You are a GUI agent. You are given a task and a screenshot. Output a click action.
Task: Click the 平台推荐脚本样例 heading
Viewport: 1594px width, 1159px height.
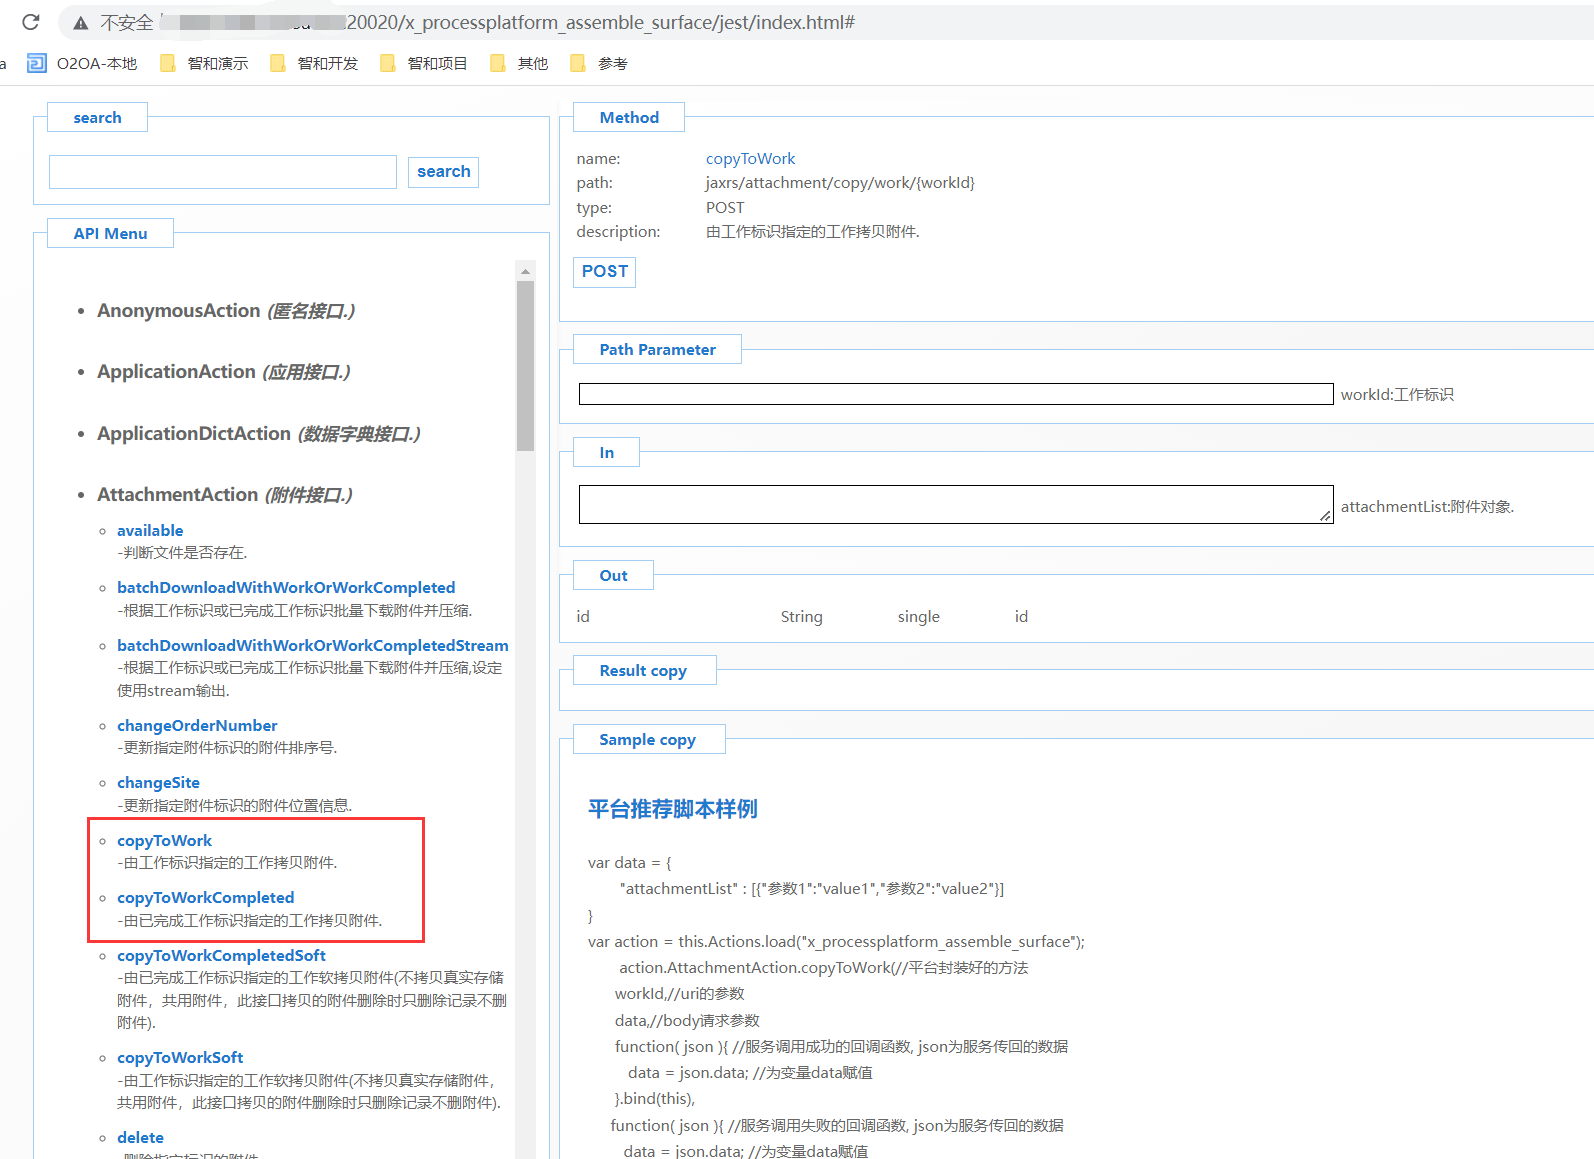[673, 809]
